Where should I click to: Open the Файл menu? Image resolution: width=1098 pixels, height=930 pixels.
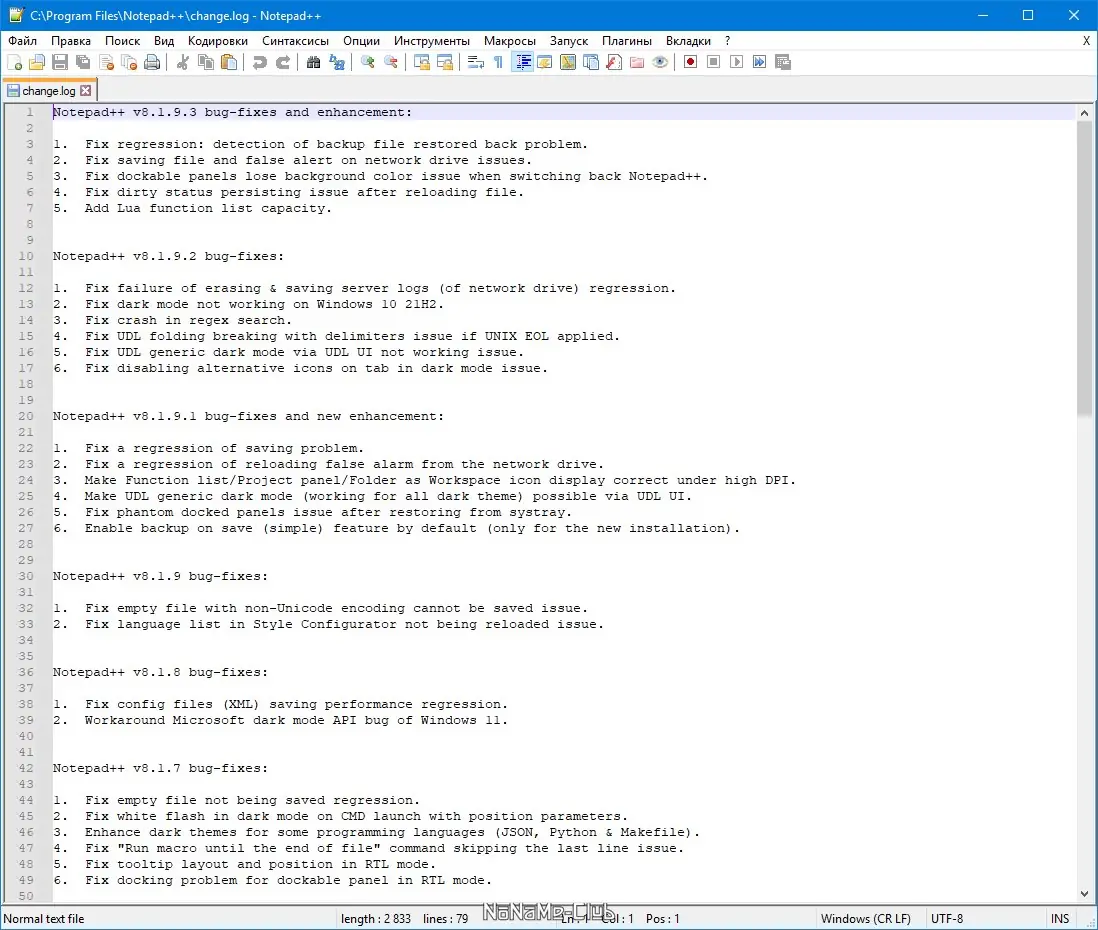[x=22, y=41]
